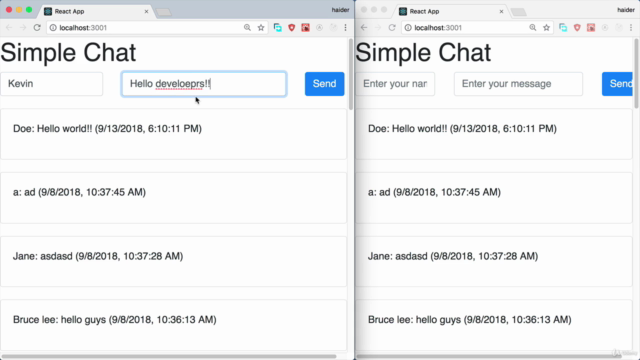Open new tab in left window
Image resolution: width=640 pixels, height=360 pixels.
pos(164,12)
